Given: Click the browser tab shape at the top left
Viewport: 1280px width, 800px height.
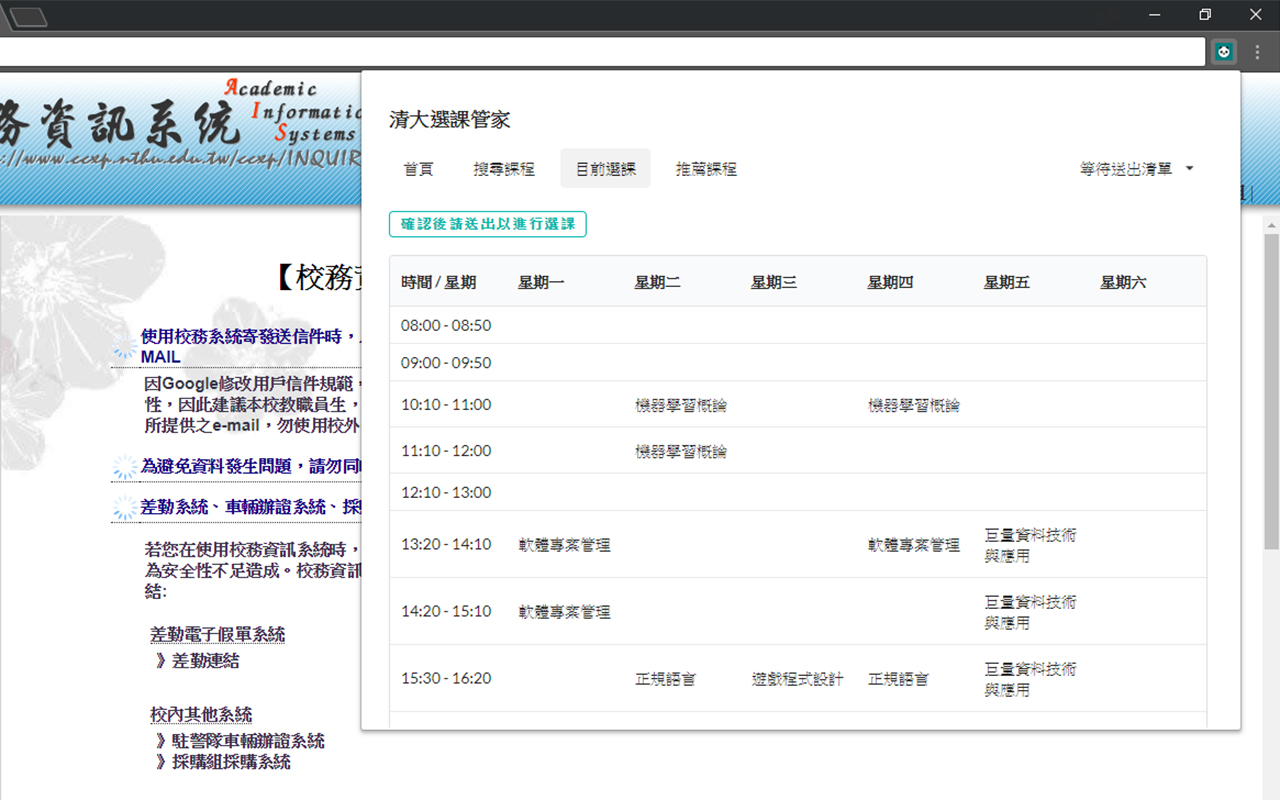Looking at the screenshot, I should (28, 17).
